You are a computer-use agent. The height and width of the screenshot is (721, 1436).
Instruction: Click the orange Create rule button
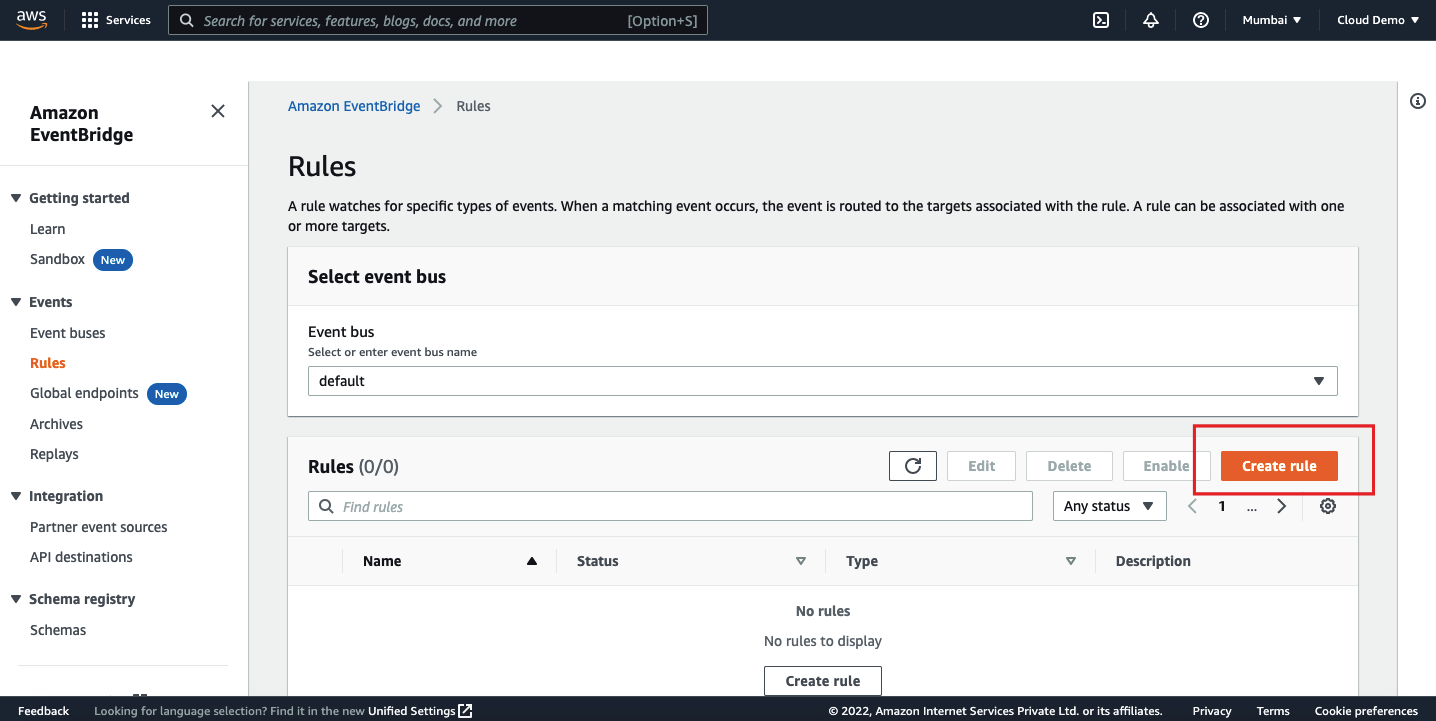point(1279,466)
